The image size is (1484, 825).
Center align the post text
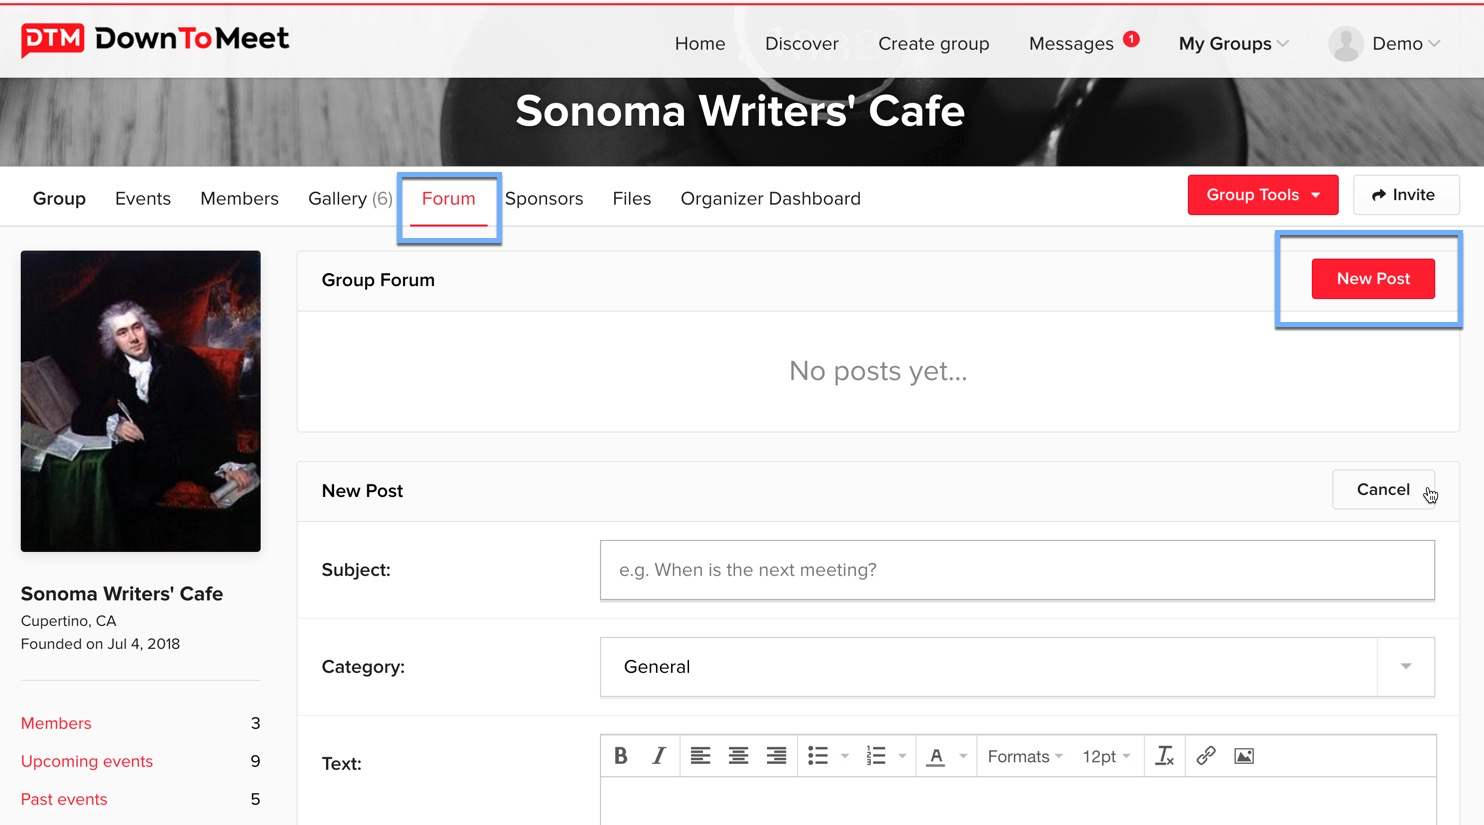click(x=738, y=756)
